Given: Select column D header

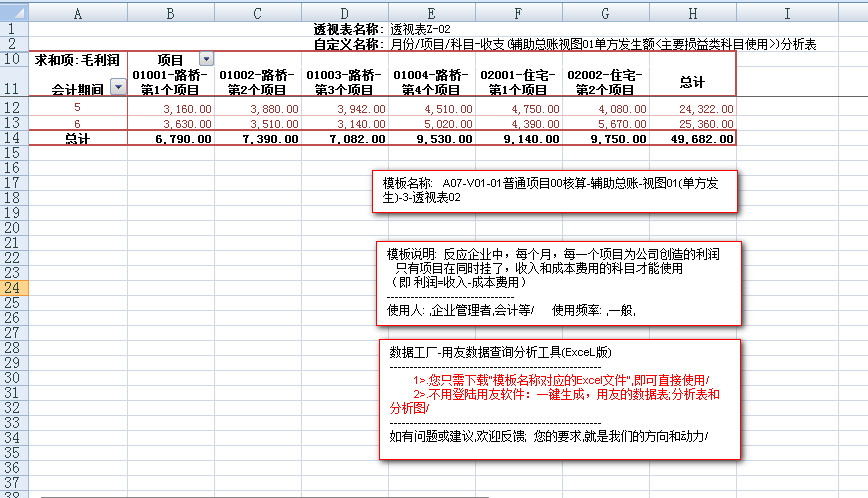Looking at the screenshot, I should tap(343, 12).
